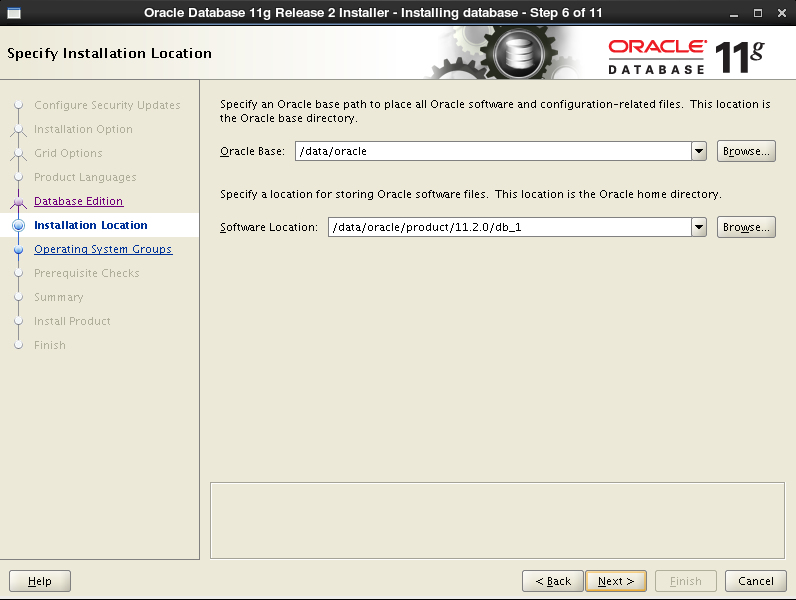
Task: Edit the Software Location path field
Action: coord(510,227)
